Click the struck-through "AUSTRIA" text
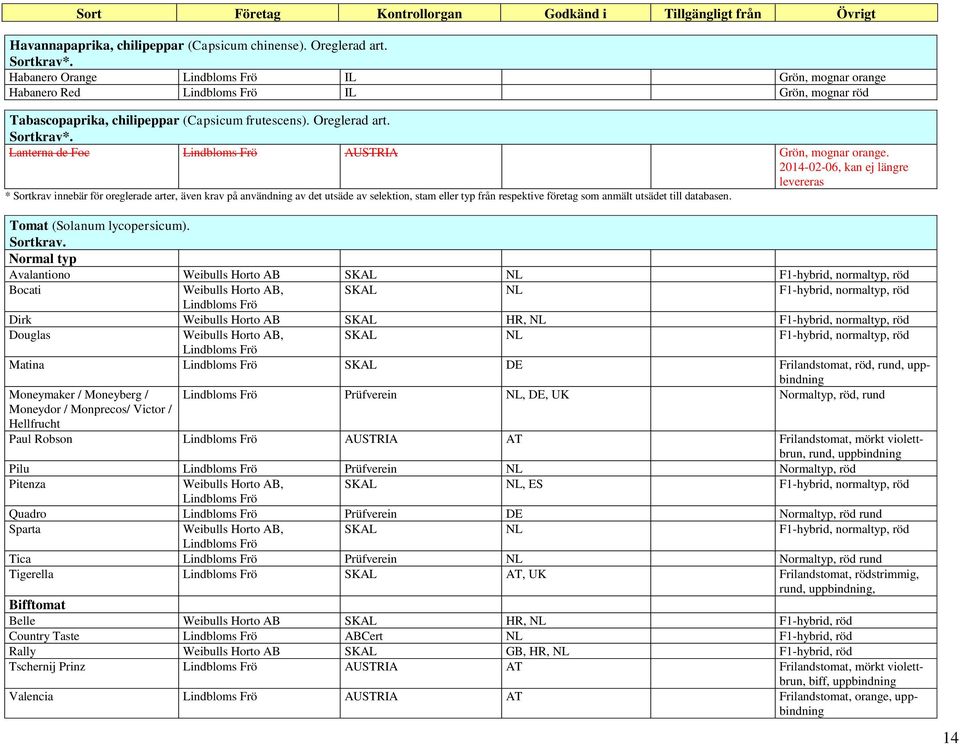This screenshot has width=960, height=745. pyautogui.click(x=371, y=152)
